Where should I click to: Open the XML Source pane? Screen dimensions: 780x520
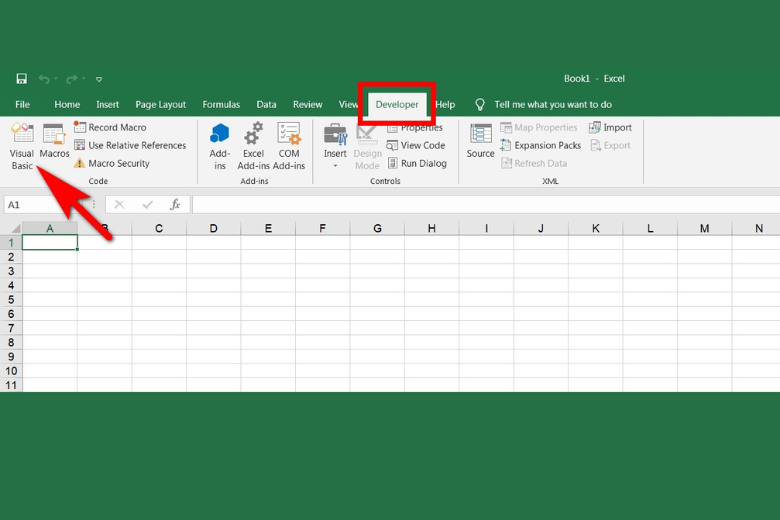(x=481, y=141)
